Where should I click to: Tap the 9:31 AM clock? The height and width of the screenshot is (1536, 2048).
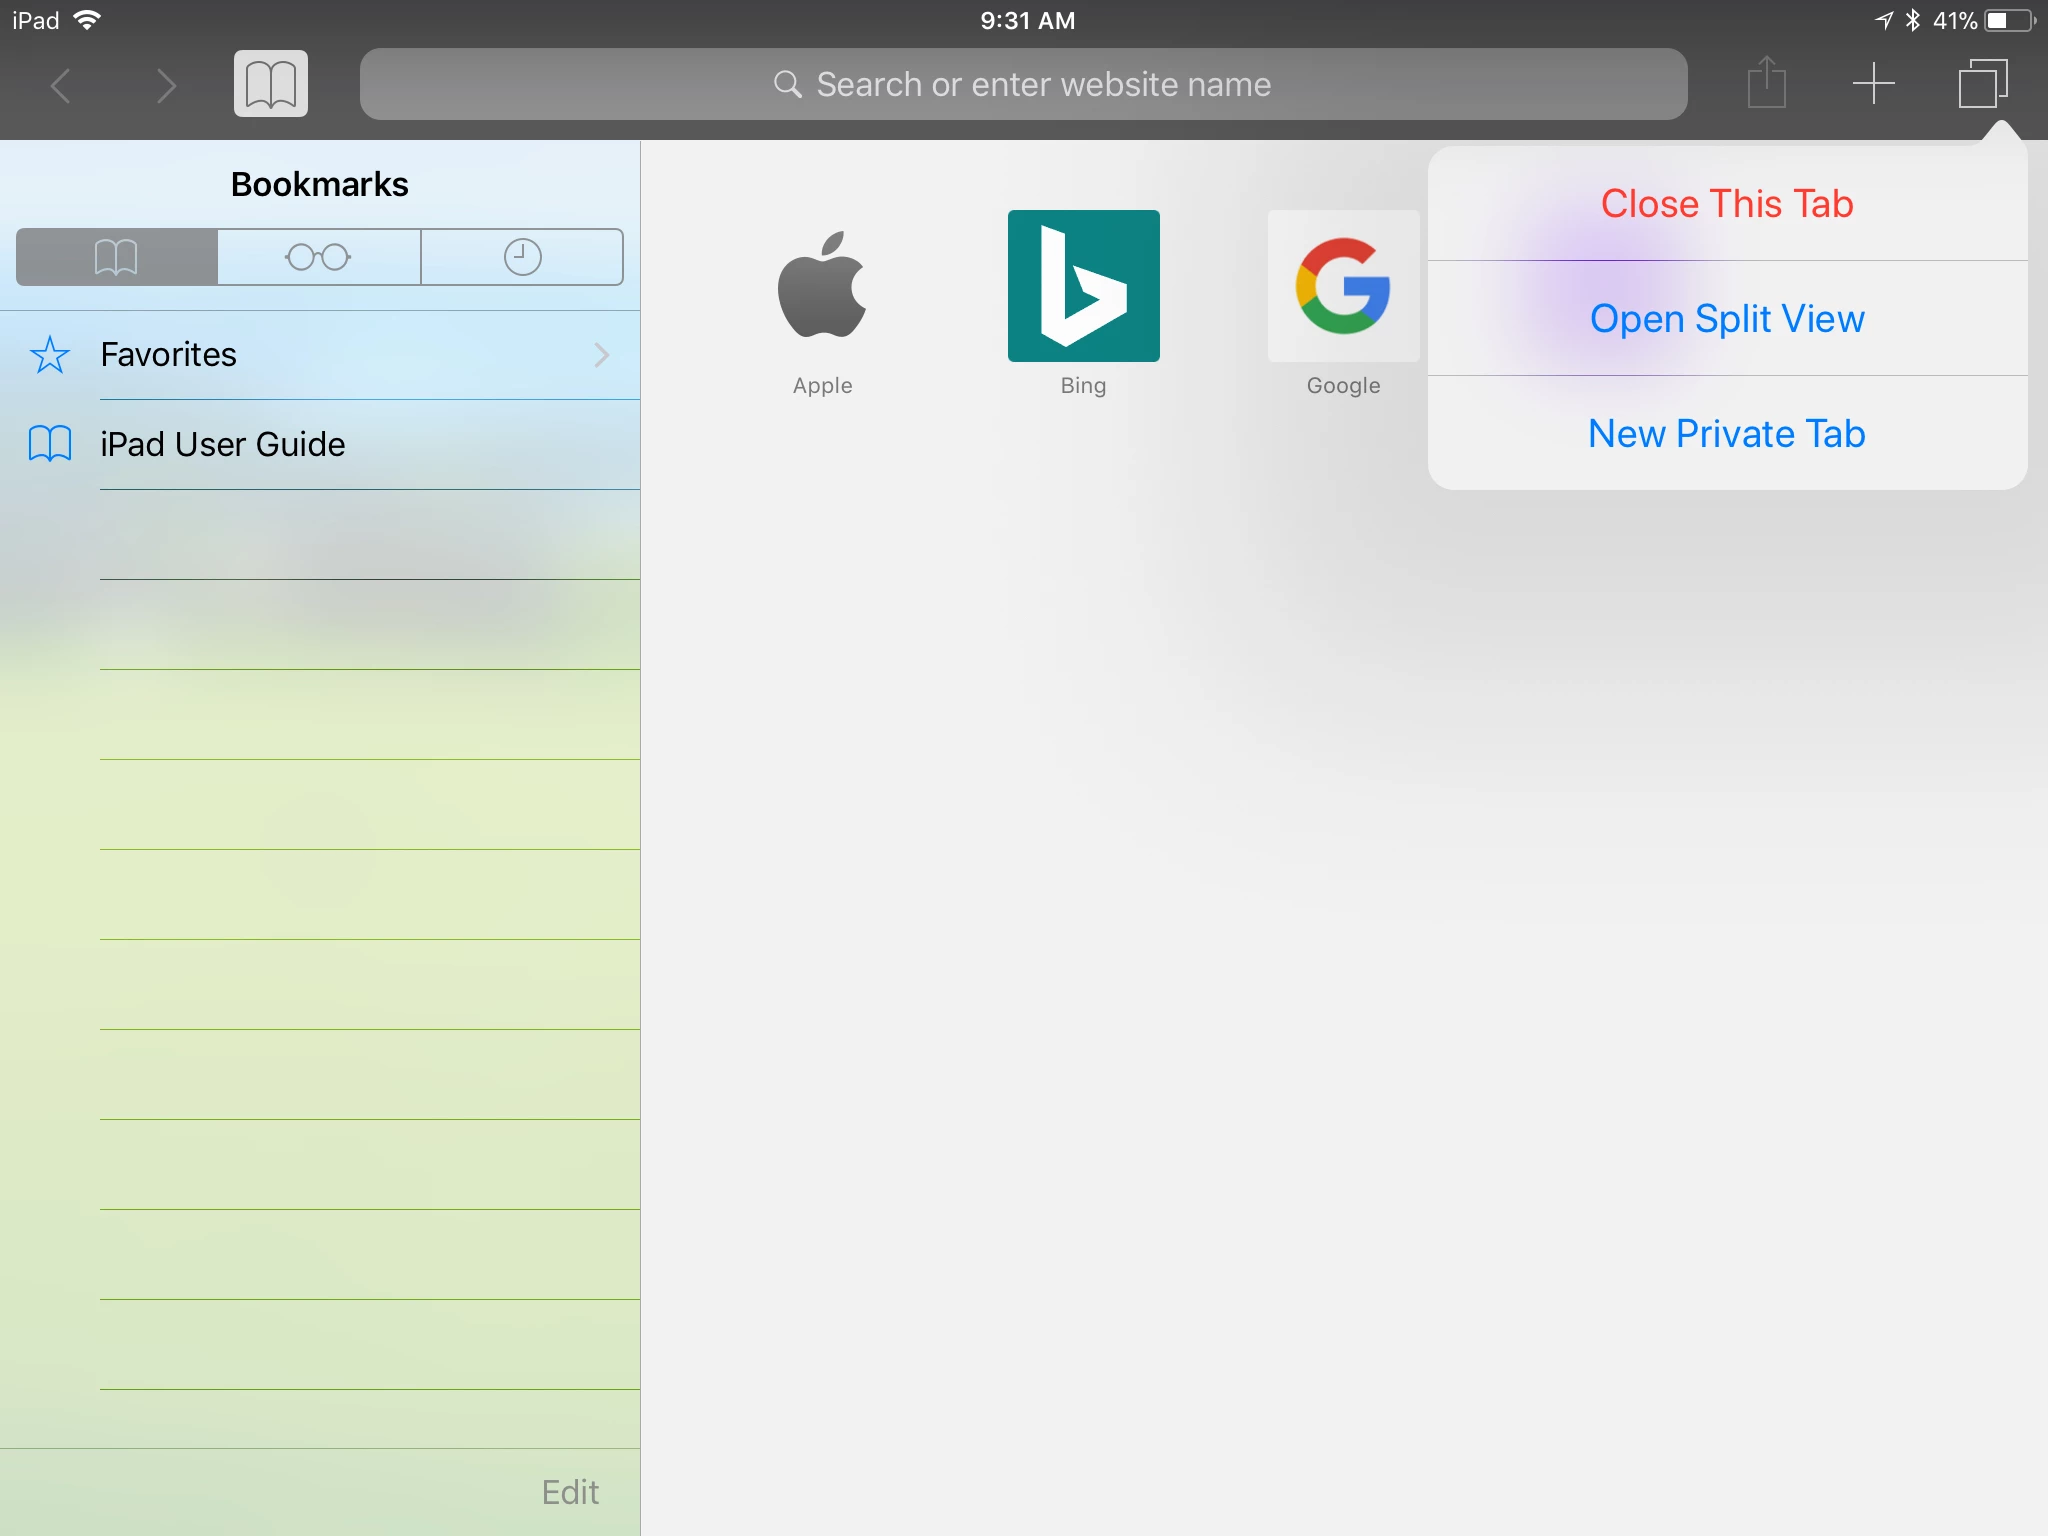[1027, 20]
